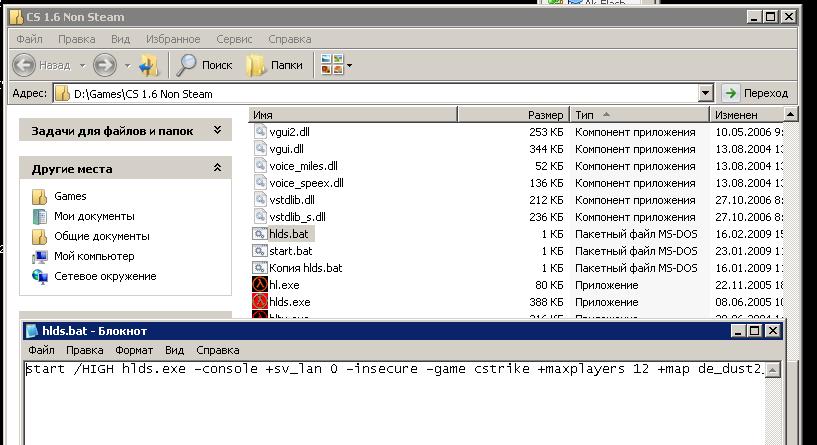
Task: Open Файл menu in Explorer window
Action: tap(29, 39)
